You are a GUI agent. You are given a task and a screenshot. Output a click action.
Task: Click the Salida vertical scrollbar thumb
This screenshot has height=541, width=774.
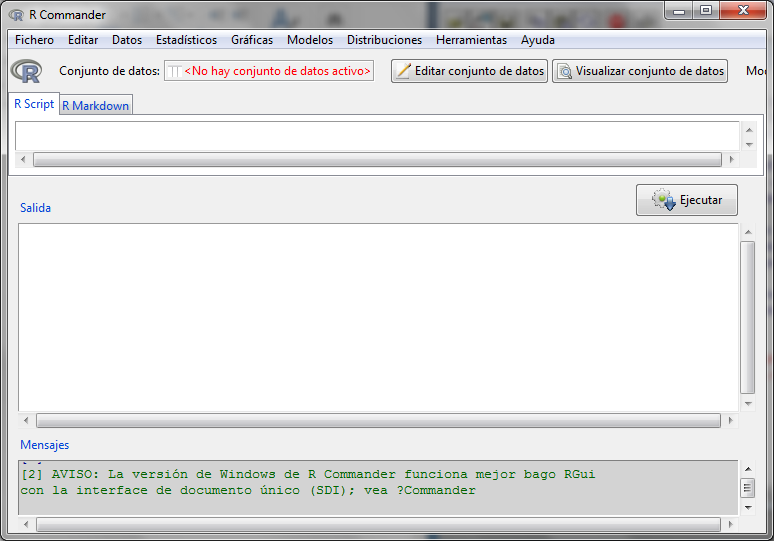tap(748, 318)
